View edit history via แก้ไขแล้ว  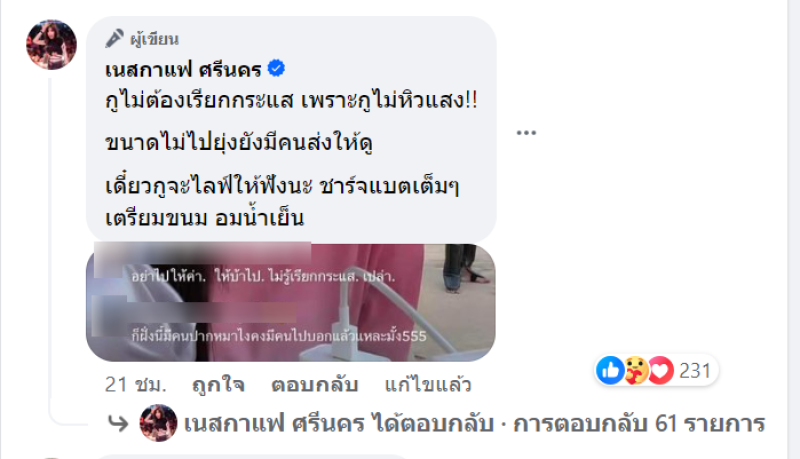(428, 385)
